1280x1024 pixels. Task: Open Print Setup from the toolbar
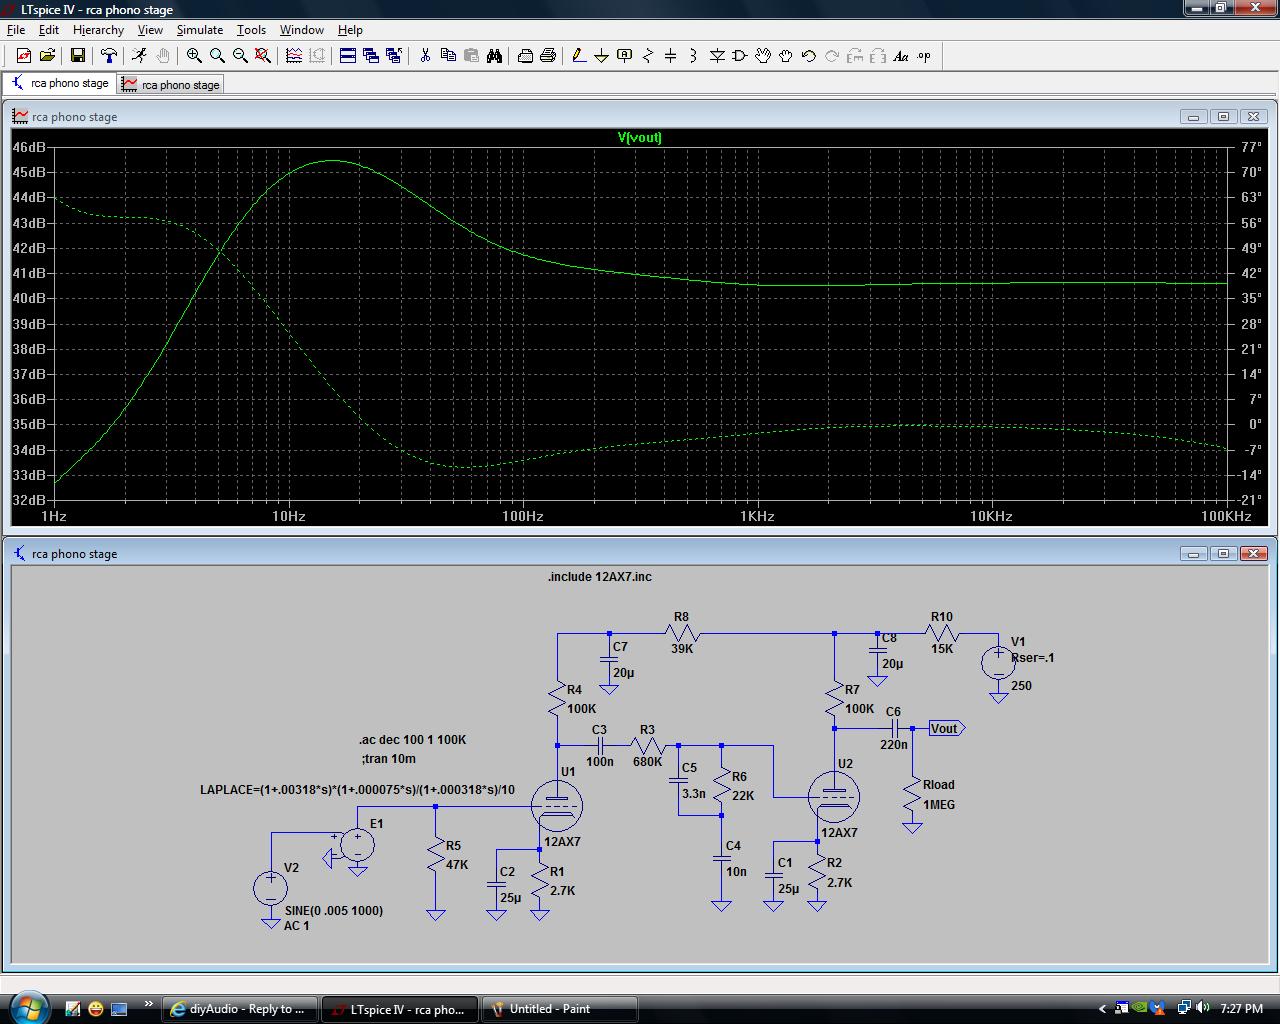[548, 56]
